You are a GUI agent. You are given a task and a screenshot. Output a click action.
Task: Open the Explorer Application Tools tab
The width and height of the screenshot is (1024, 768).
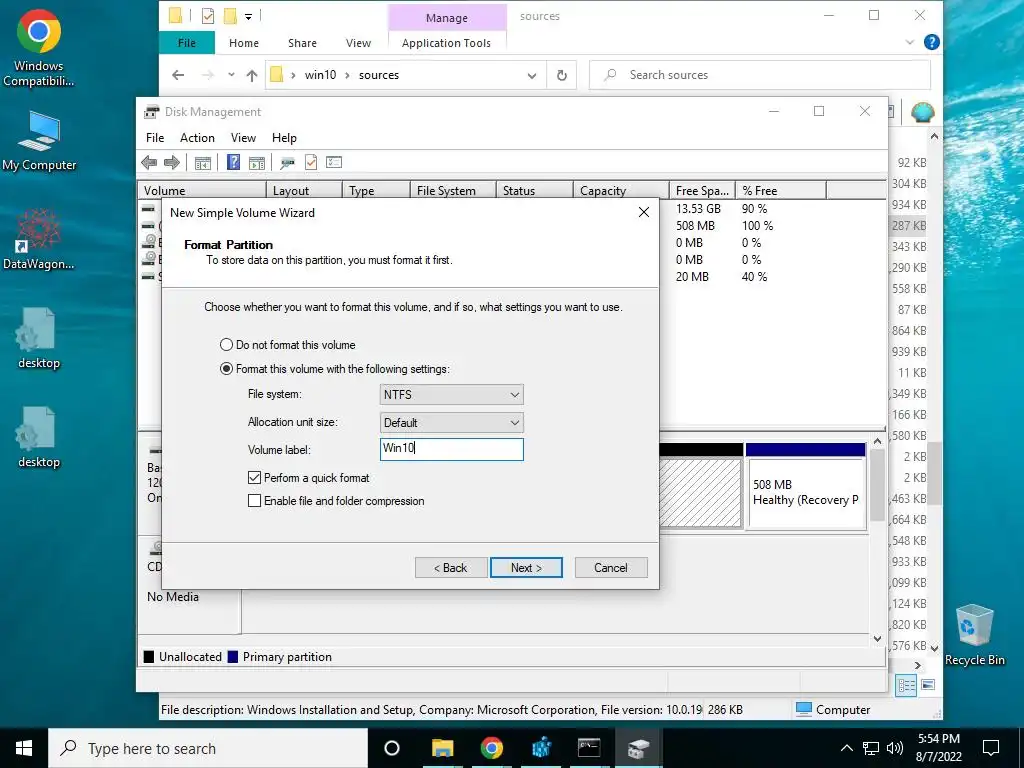pos(447,43)
